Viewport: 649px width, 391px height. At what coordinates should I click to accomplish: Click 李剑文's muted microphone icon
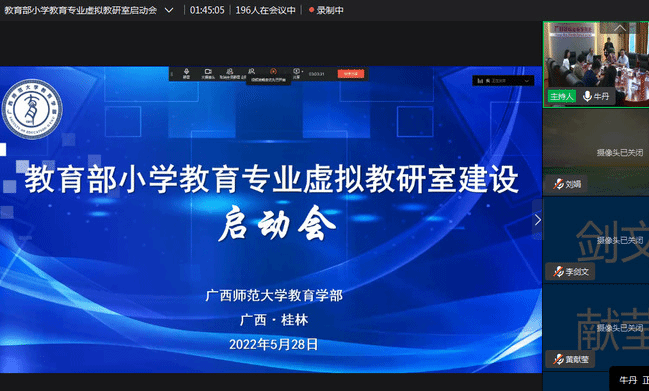click(558, 271)
